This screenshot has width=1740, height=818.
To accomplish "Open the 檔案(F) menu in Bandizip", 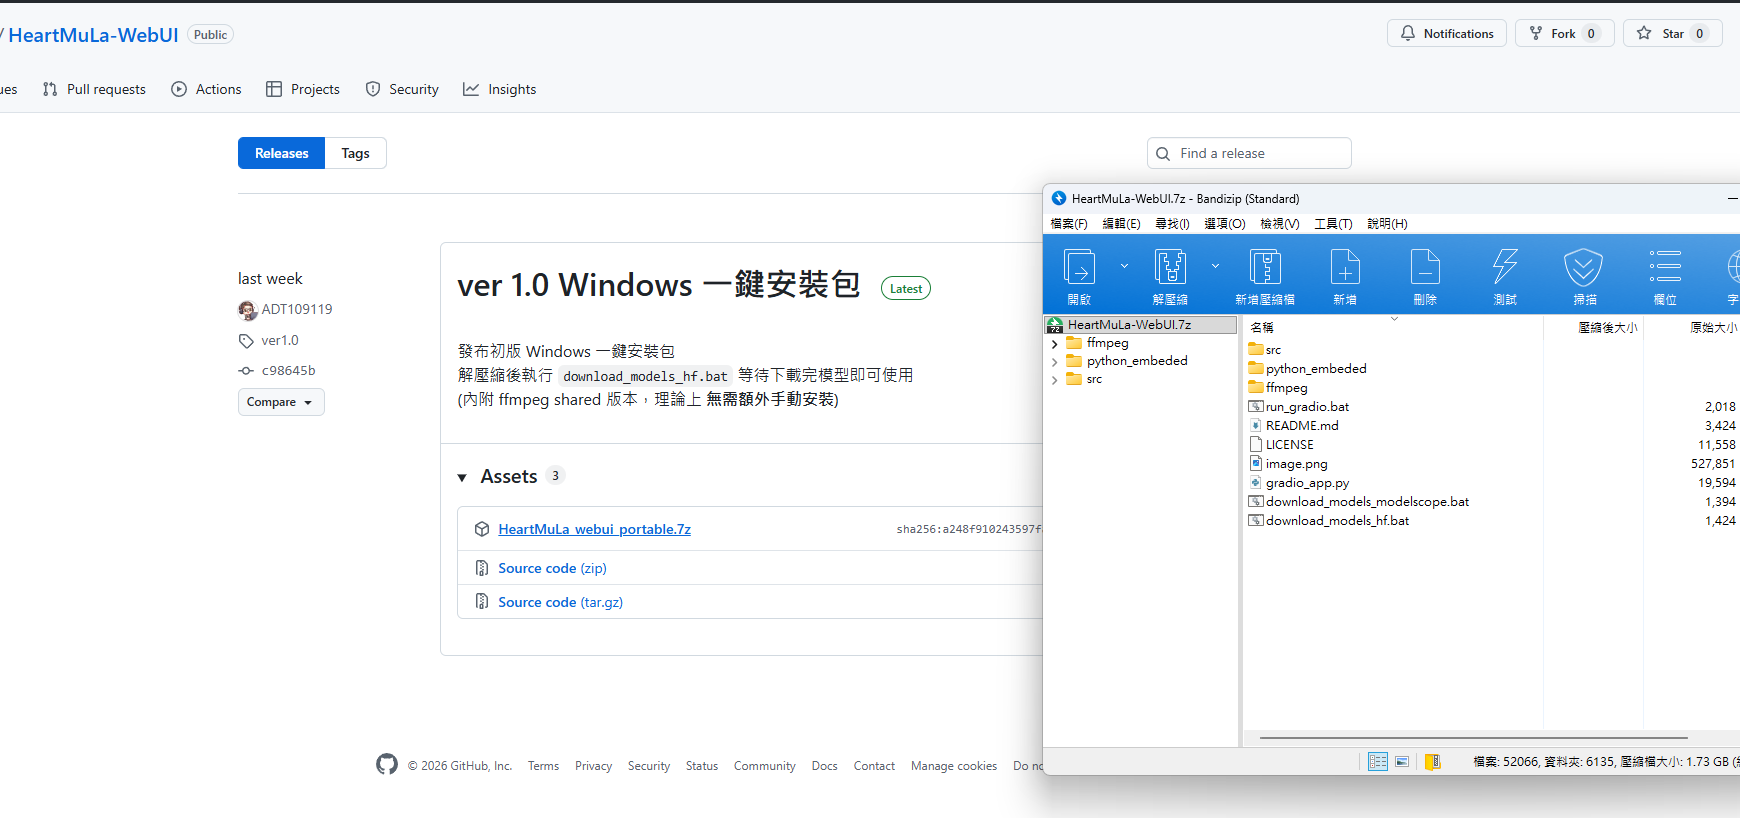I will pos(1069,224).
